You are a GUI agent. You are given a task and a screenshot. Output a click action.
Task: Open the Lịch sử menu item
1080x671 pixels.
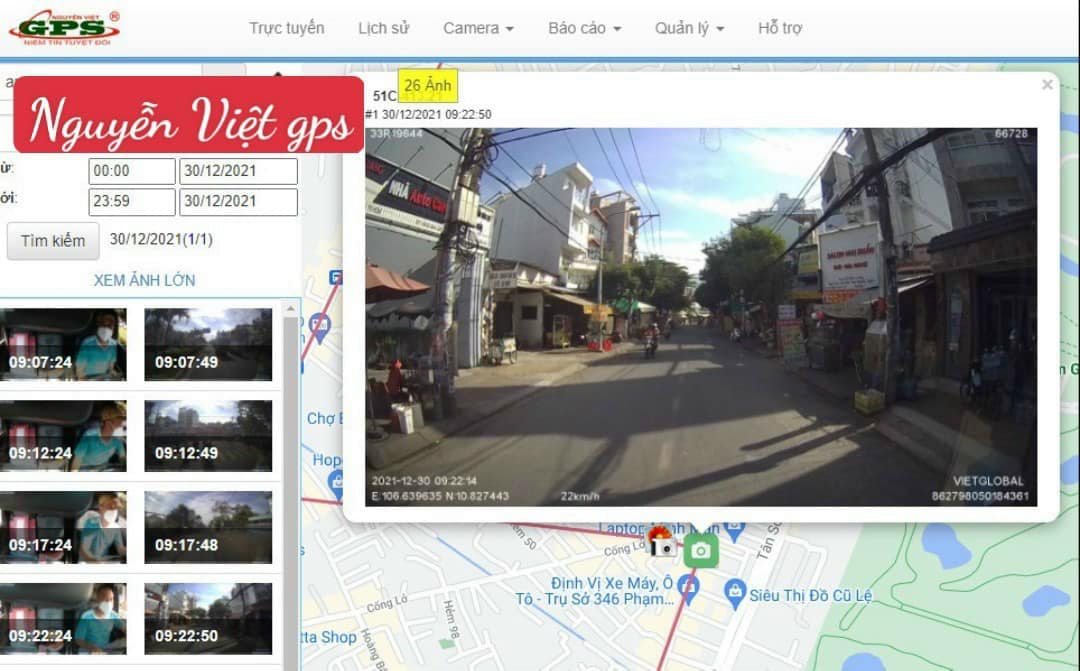tap(383, 28)
